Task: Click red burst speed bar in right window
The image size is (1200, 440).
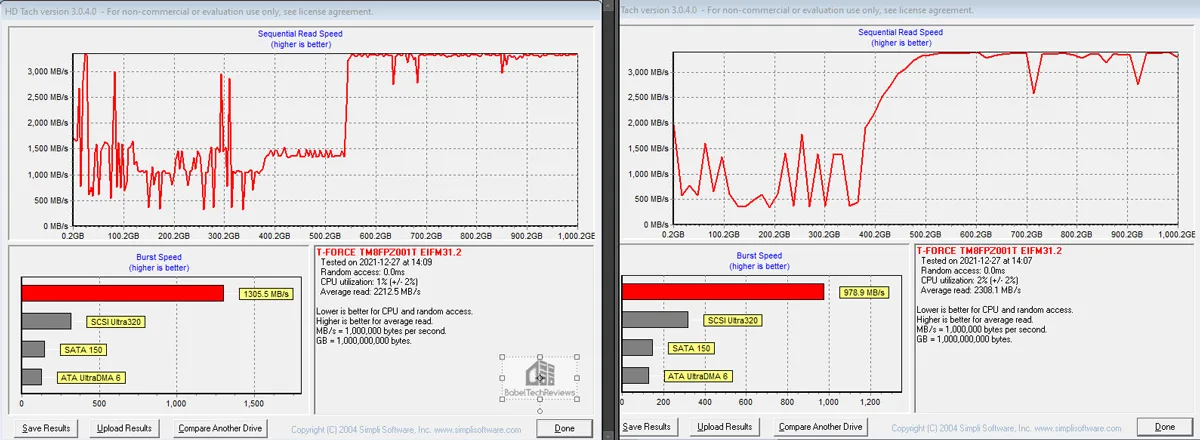Action: click(723, 291)
